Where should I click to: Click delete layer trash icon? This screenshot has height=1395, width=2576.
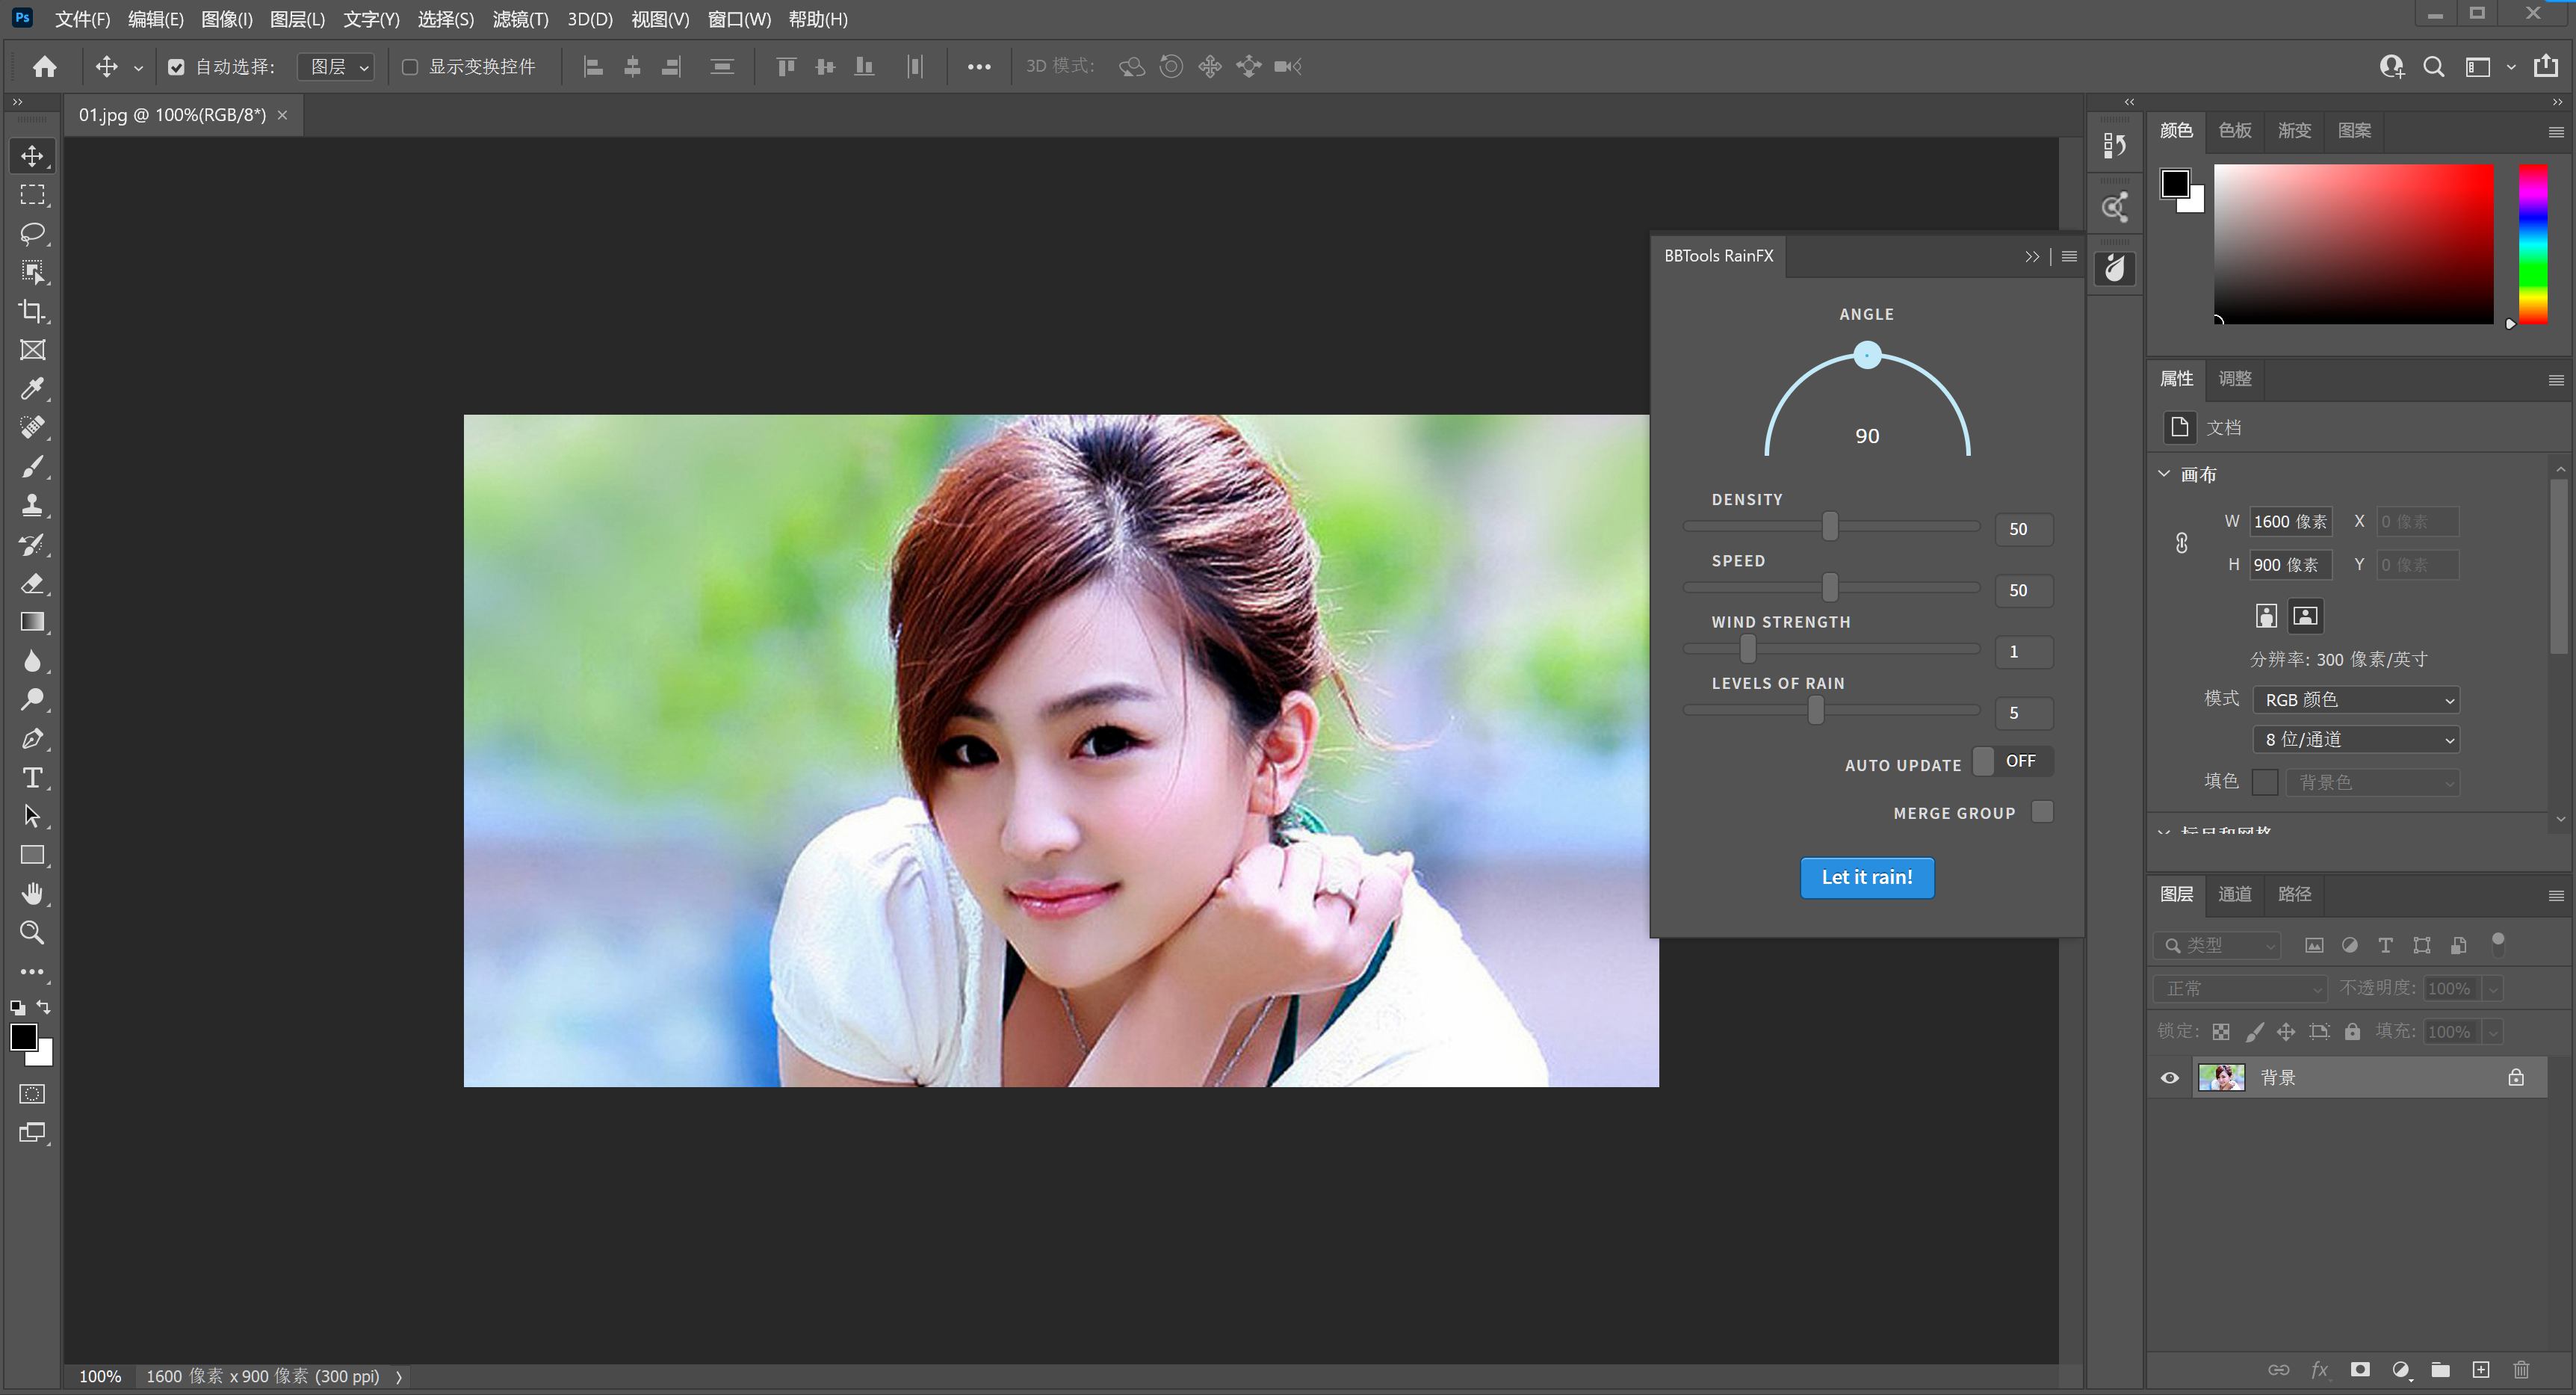(2521, 1370)
